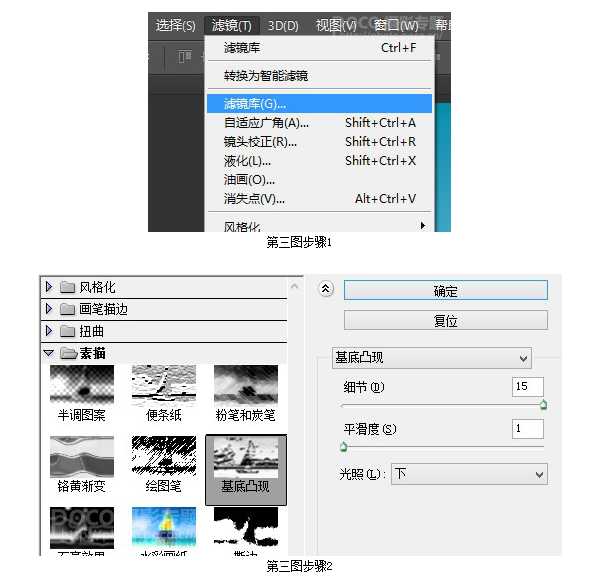The width and height of the screenshot is (590, 585).
Task: Select highlighted 滤镜库(G)... menu item
Action: click(320, 103)
